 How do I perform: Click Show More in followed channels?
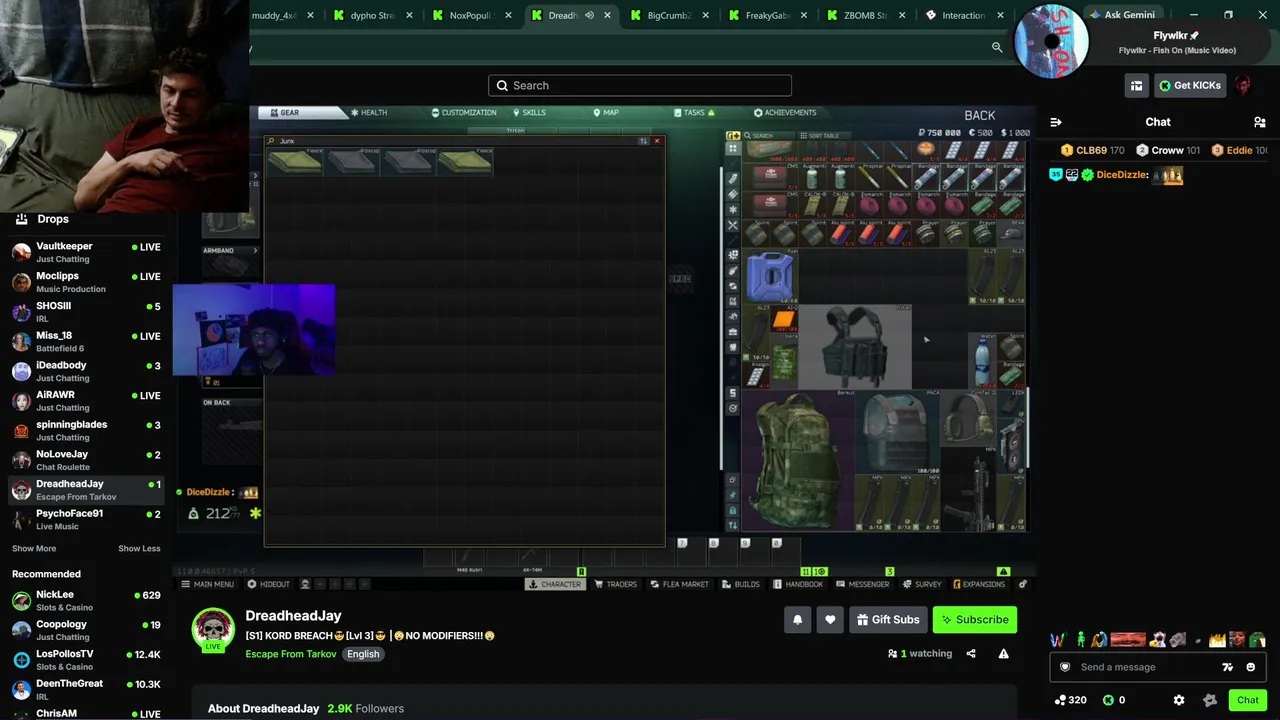tap(34, 549)
